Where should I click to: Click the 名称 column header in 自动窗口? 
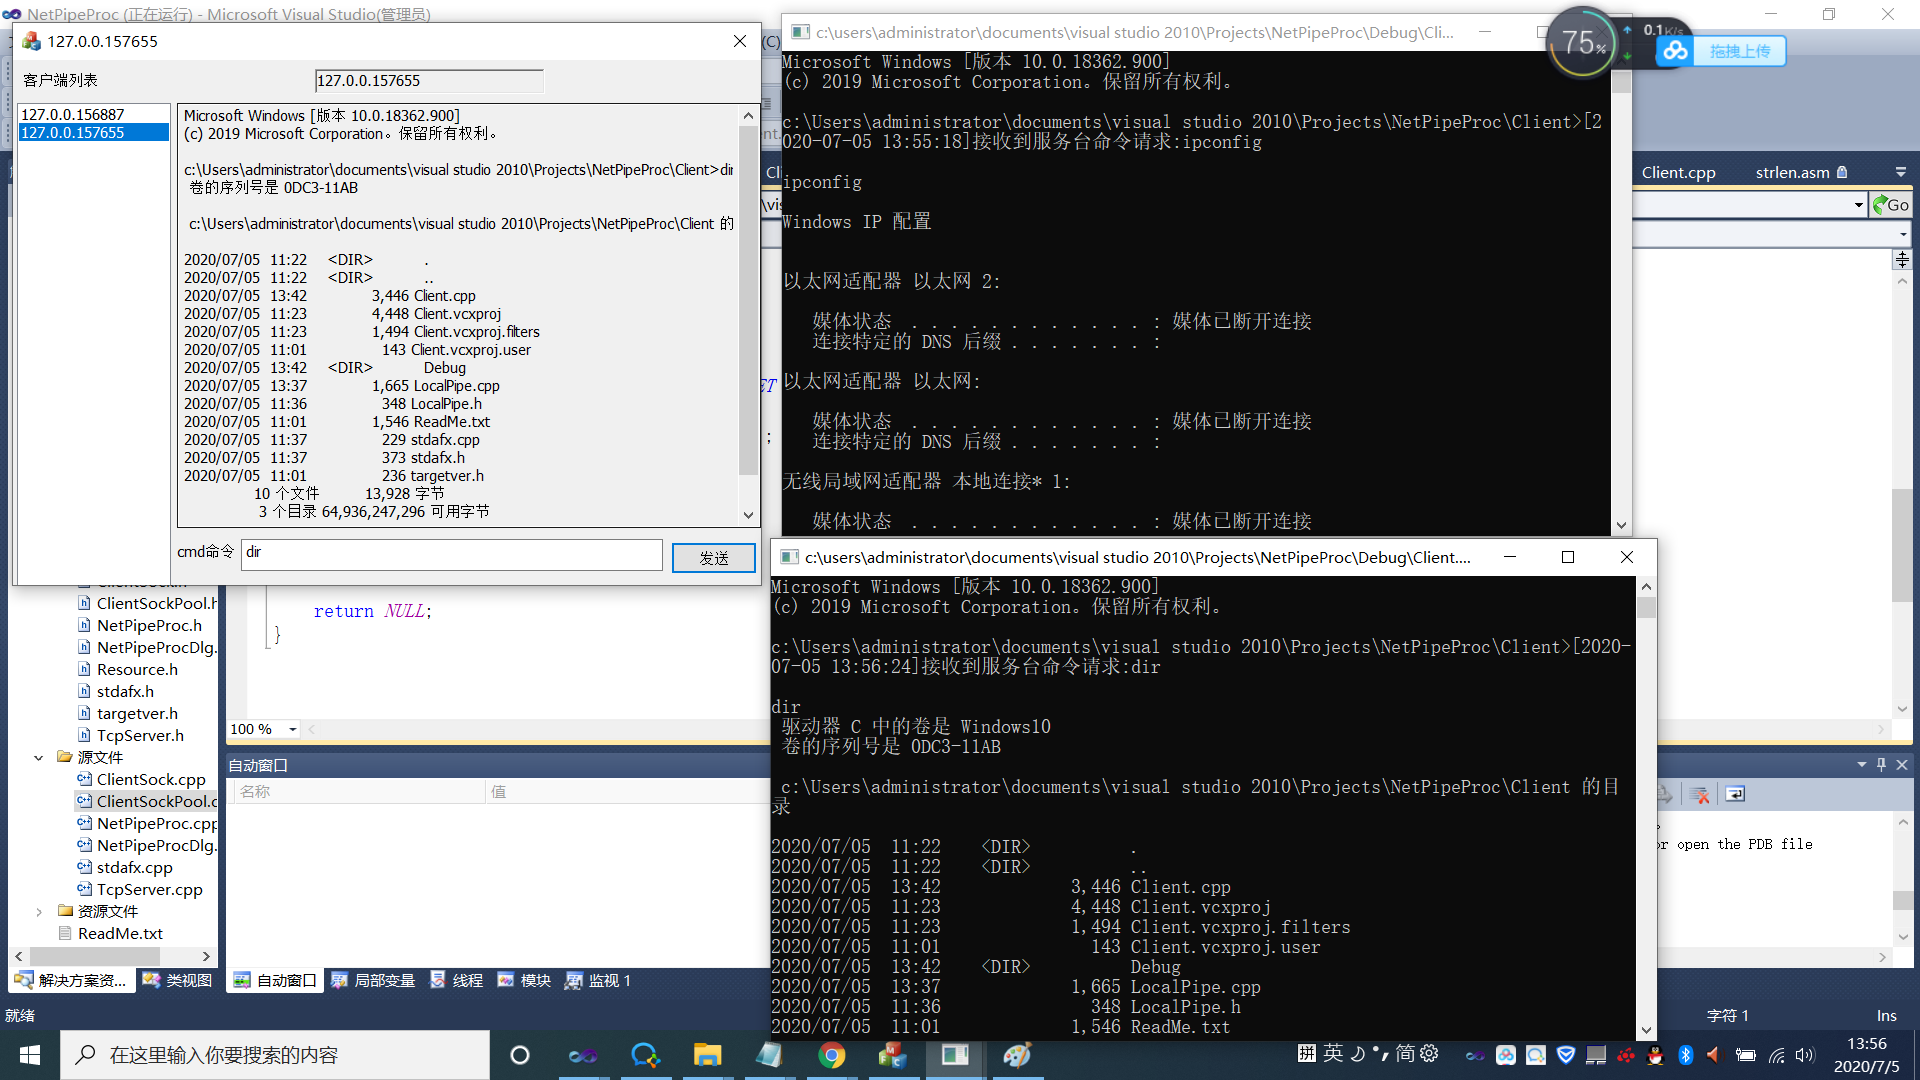click(360, 791)
